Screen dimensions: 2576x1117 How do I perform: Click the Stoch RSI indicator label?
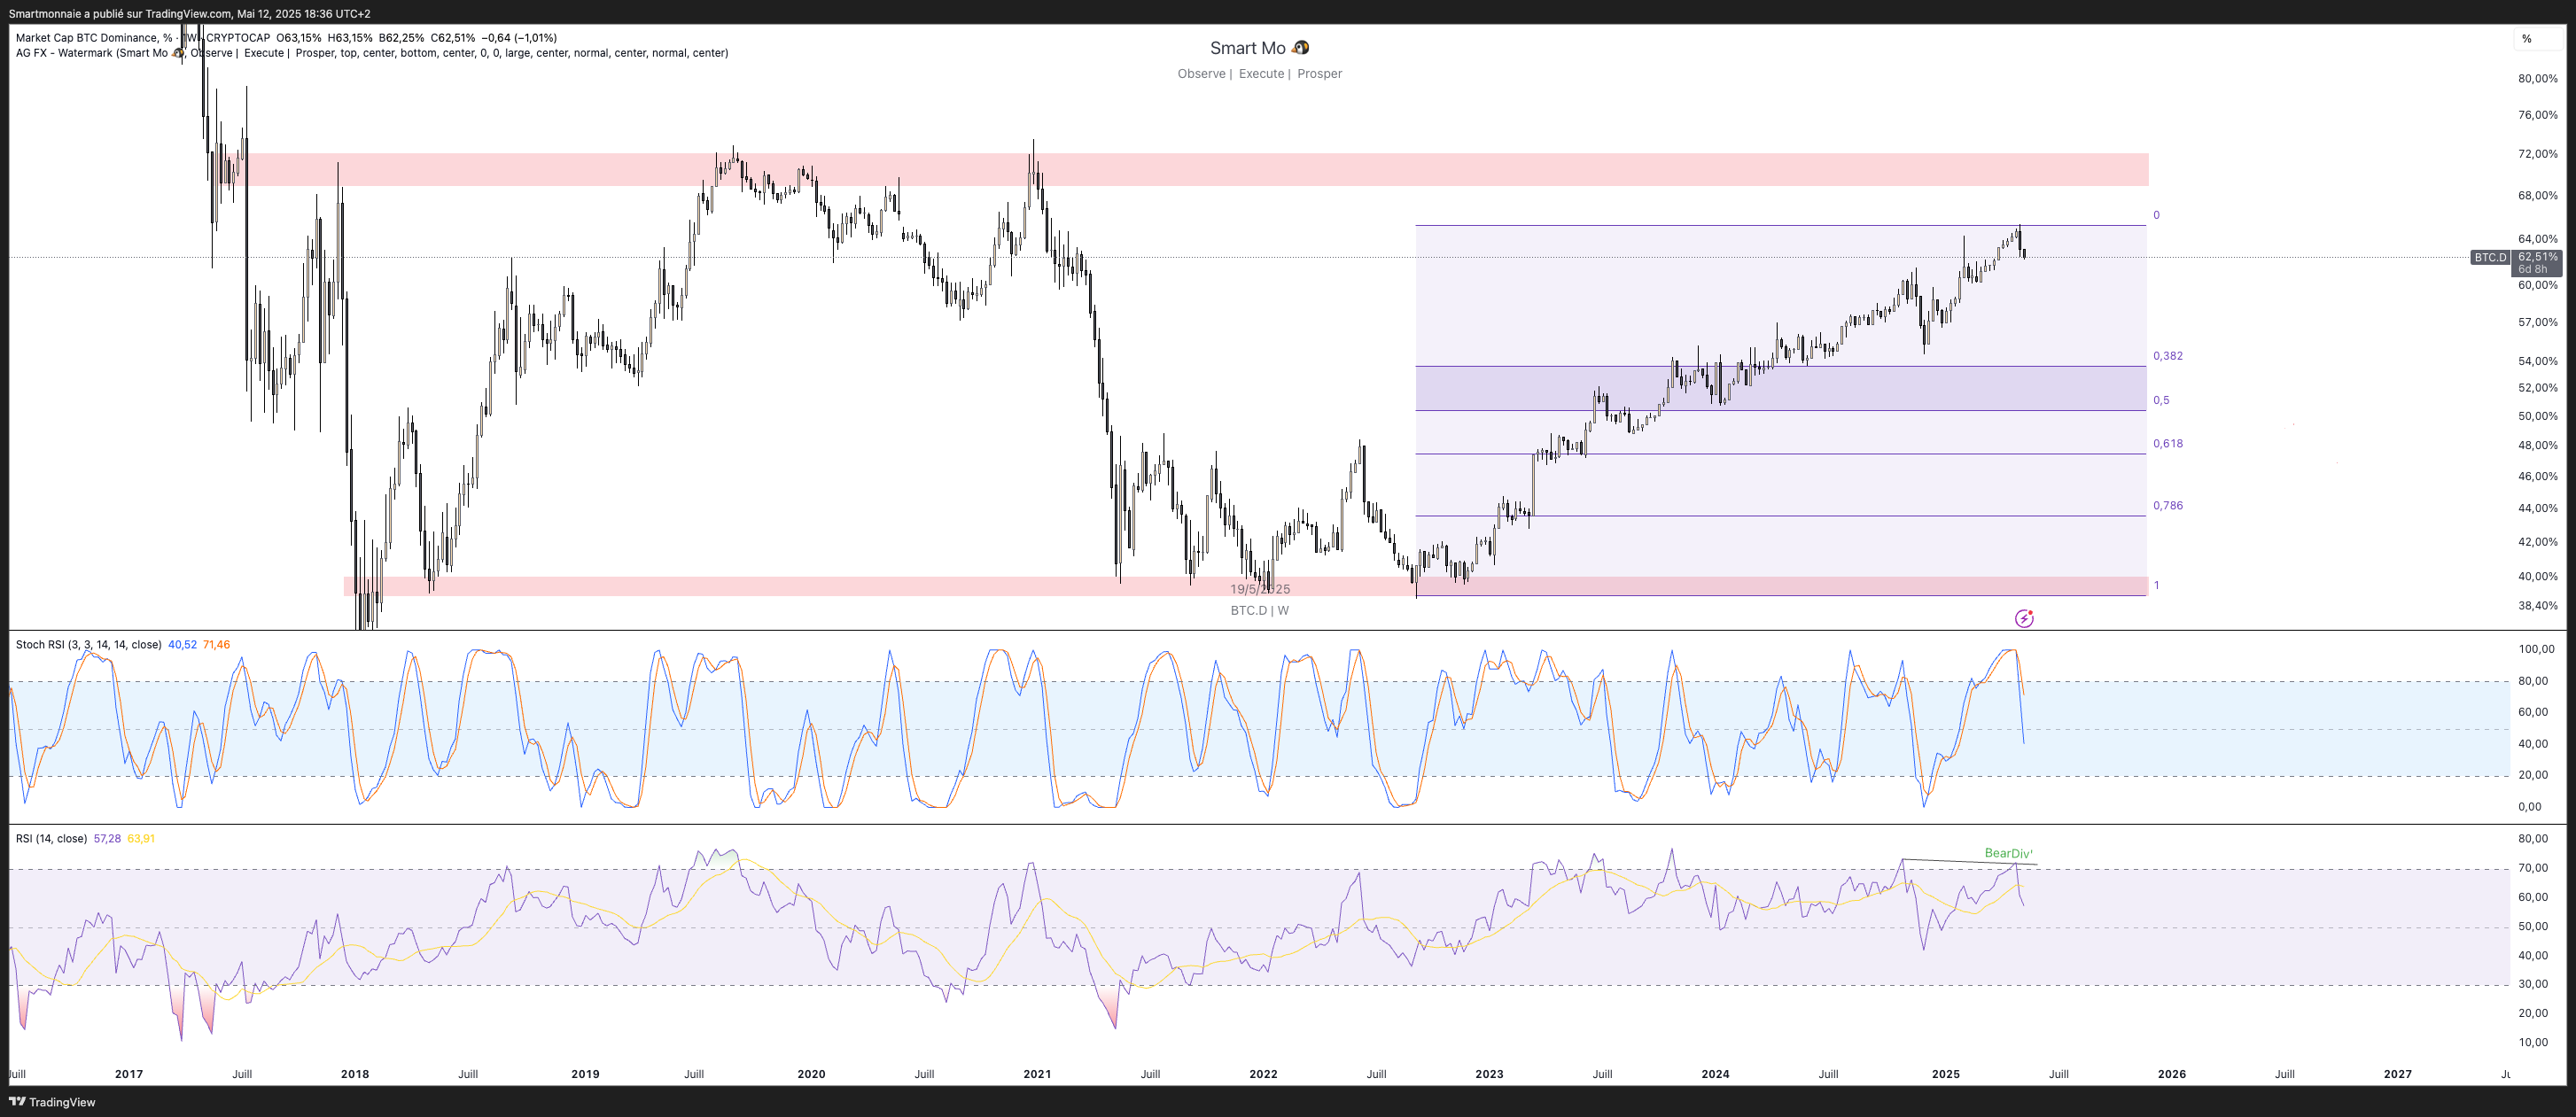[x=88, y=645]
